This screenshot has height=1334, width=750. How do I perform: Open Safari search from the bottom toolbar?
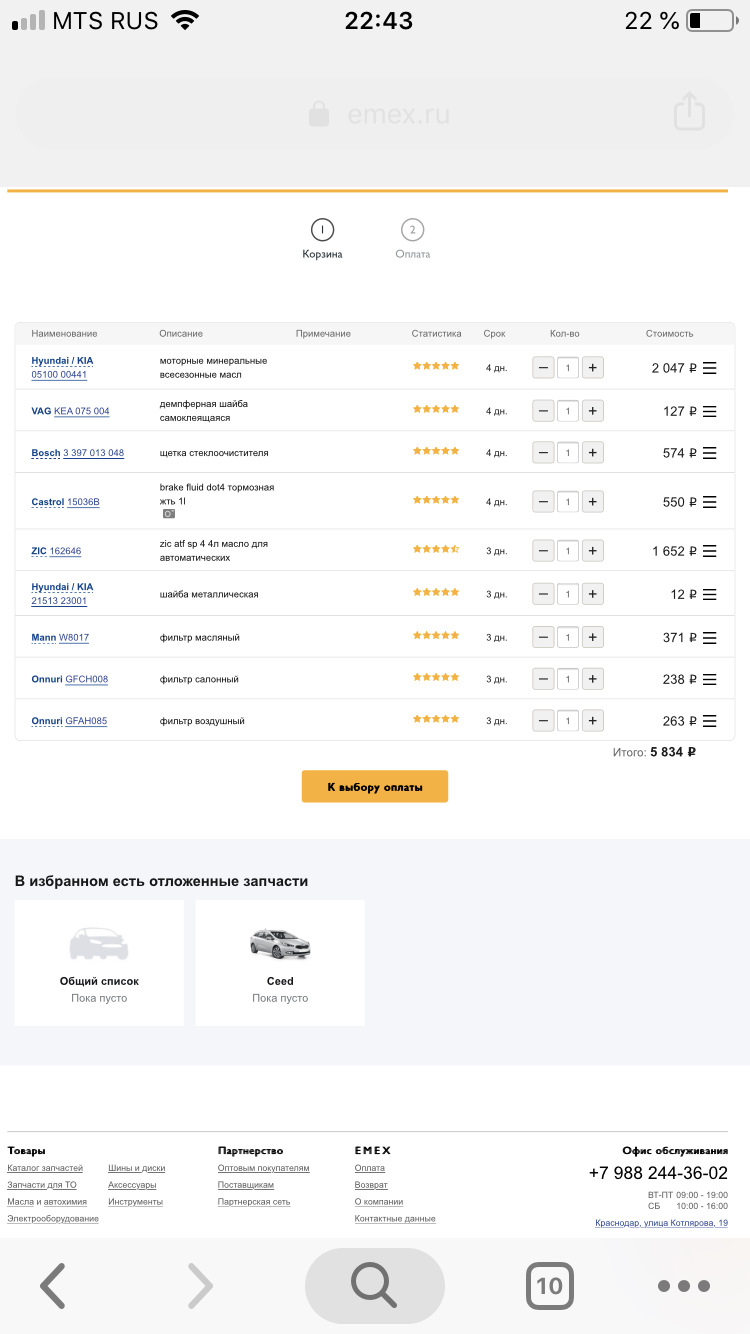pyautogui.click(x=374, y=1285)
